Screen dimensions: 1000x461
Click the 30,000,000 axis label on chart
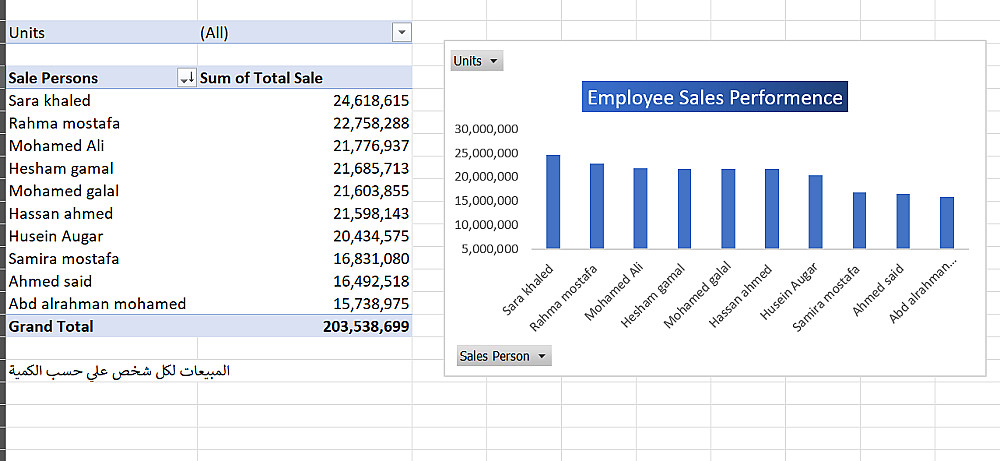485,129
